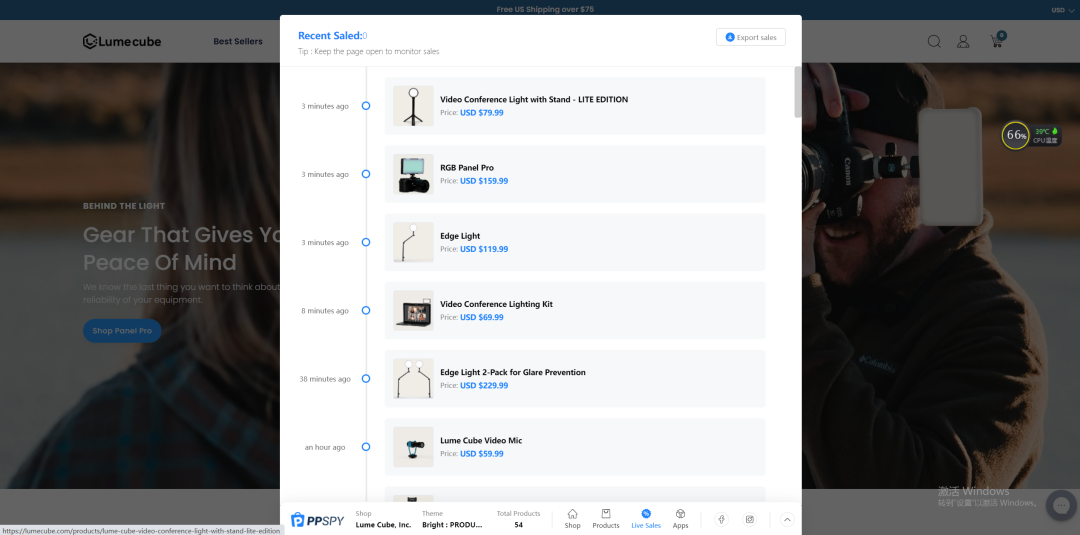This screenshot has height=535, width=1080.
Task: Click the RGB Panel Pro title
Action: 467,167
